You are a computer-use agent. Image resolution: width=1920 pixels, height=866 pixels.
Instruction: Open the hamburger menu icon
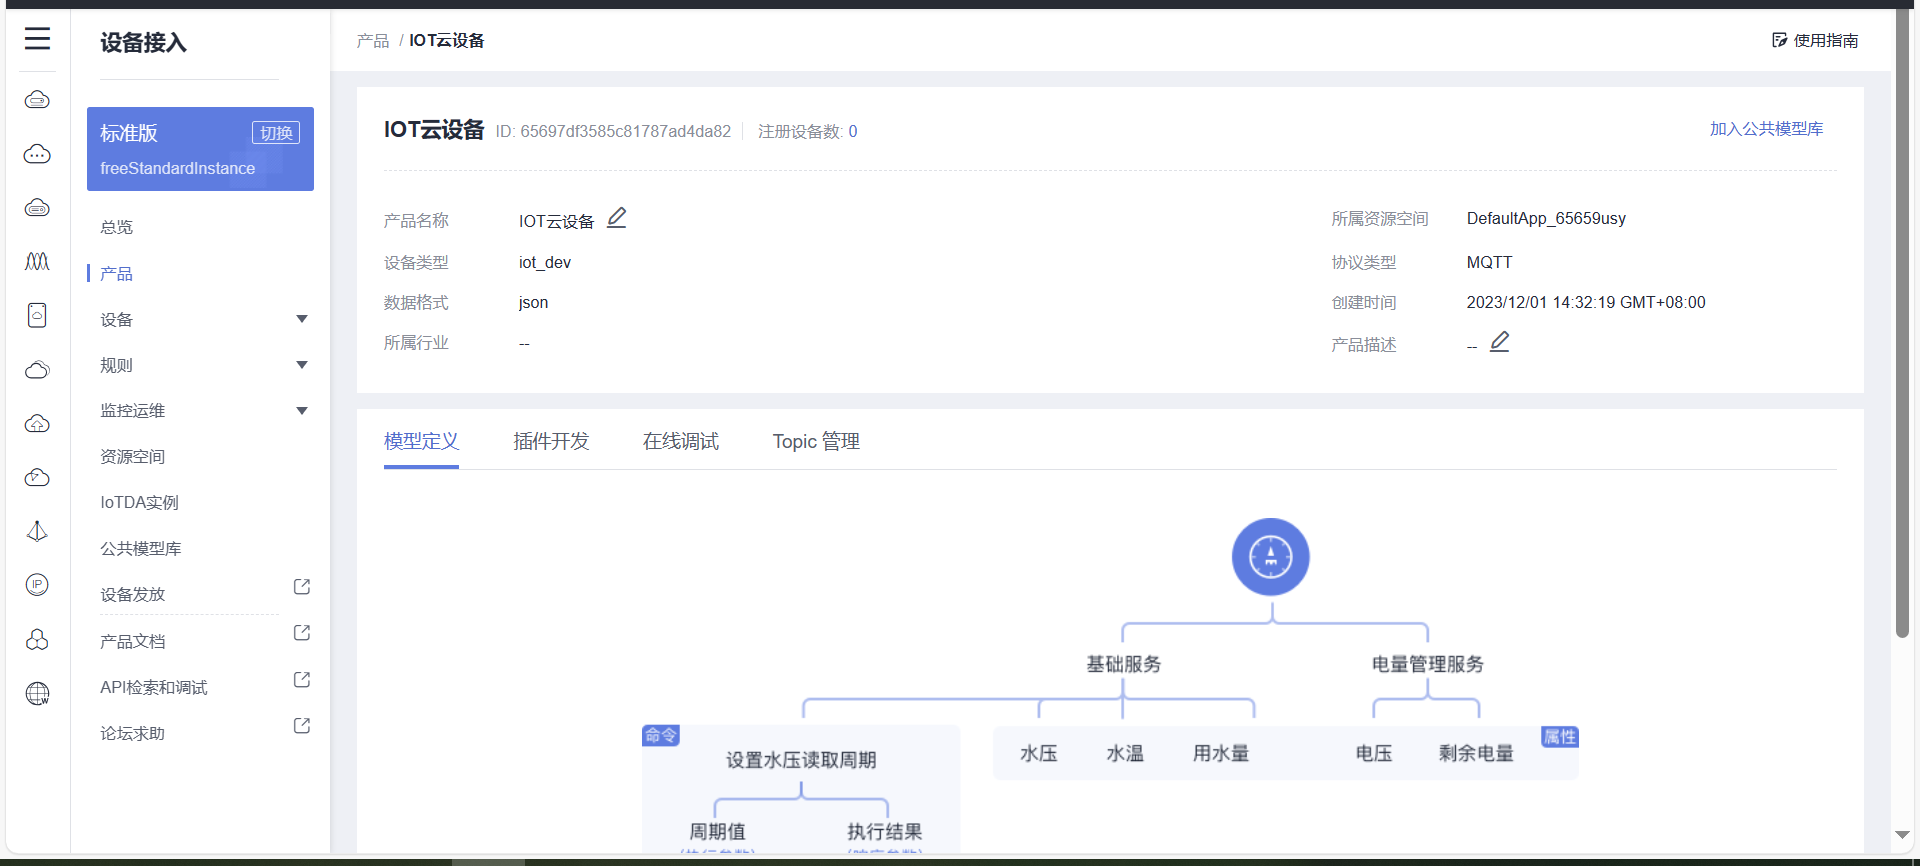pyautogui.click(x=37, y=39)
